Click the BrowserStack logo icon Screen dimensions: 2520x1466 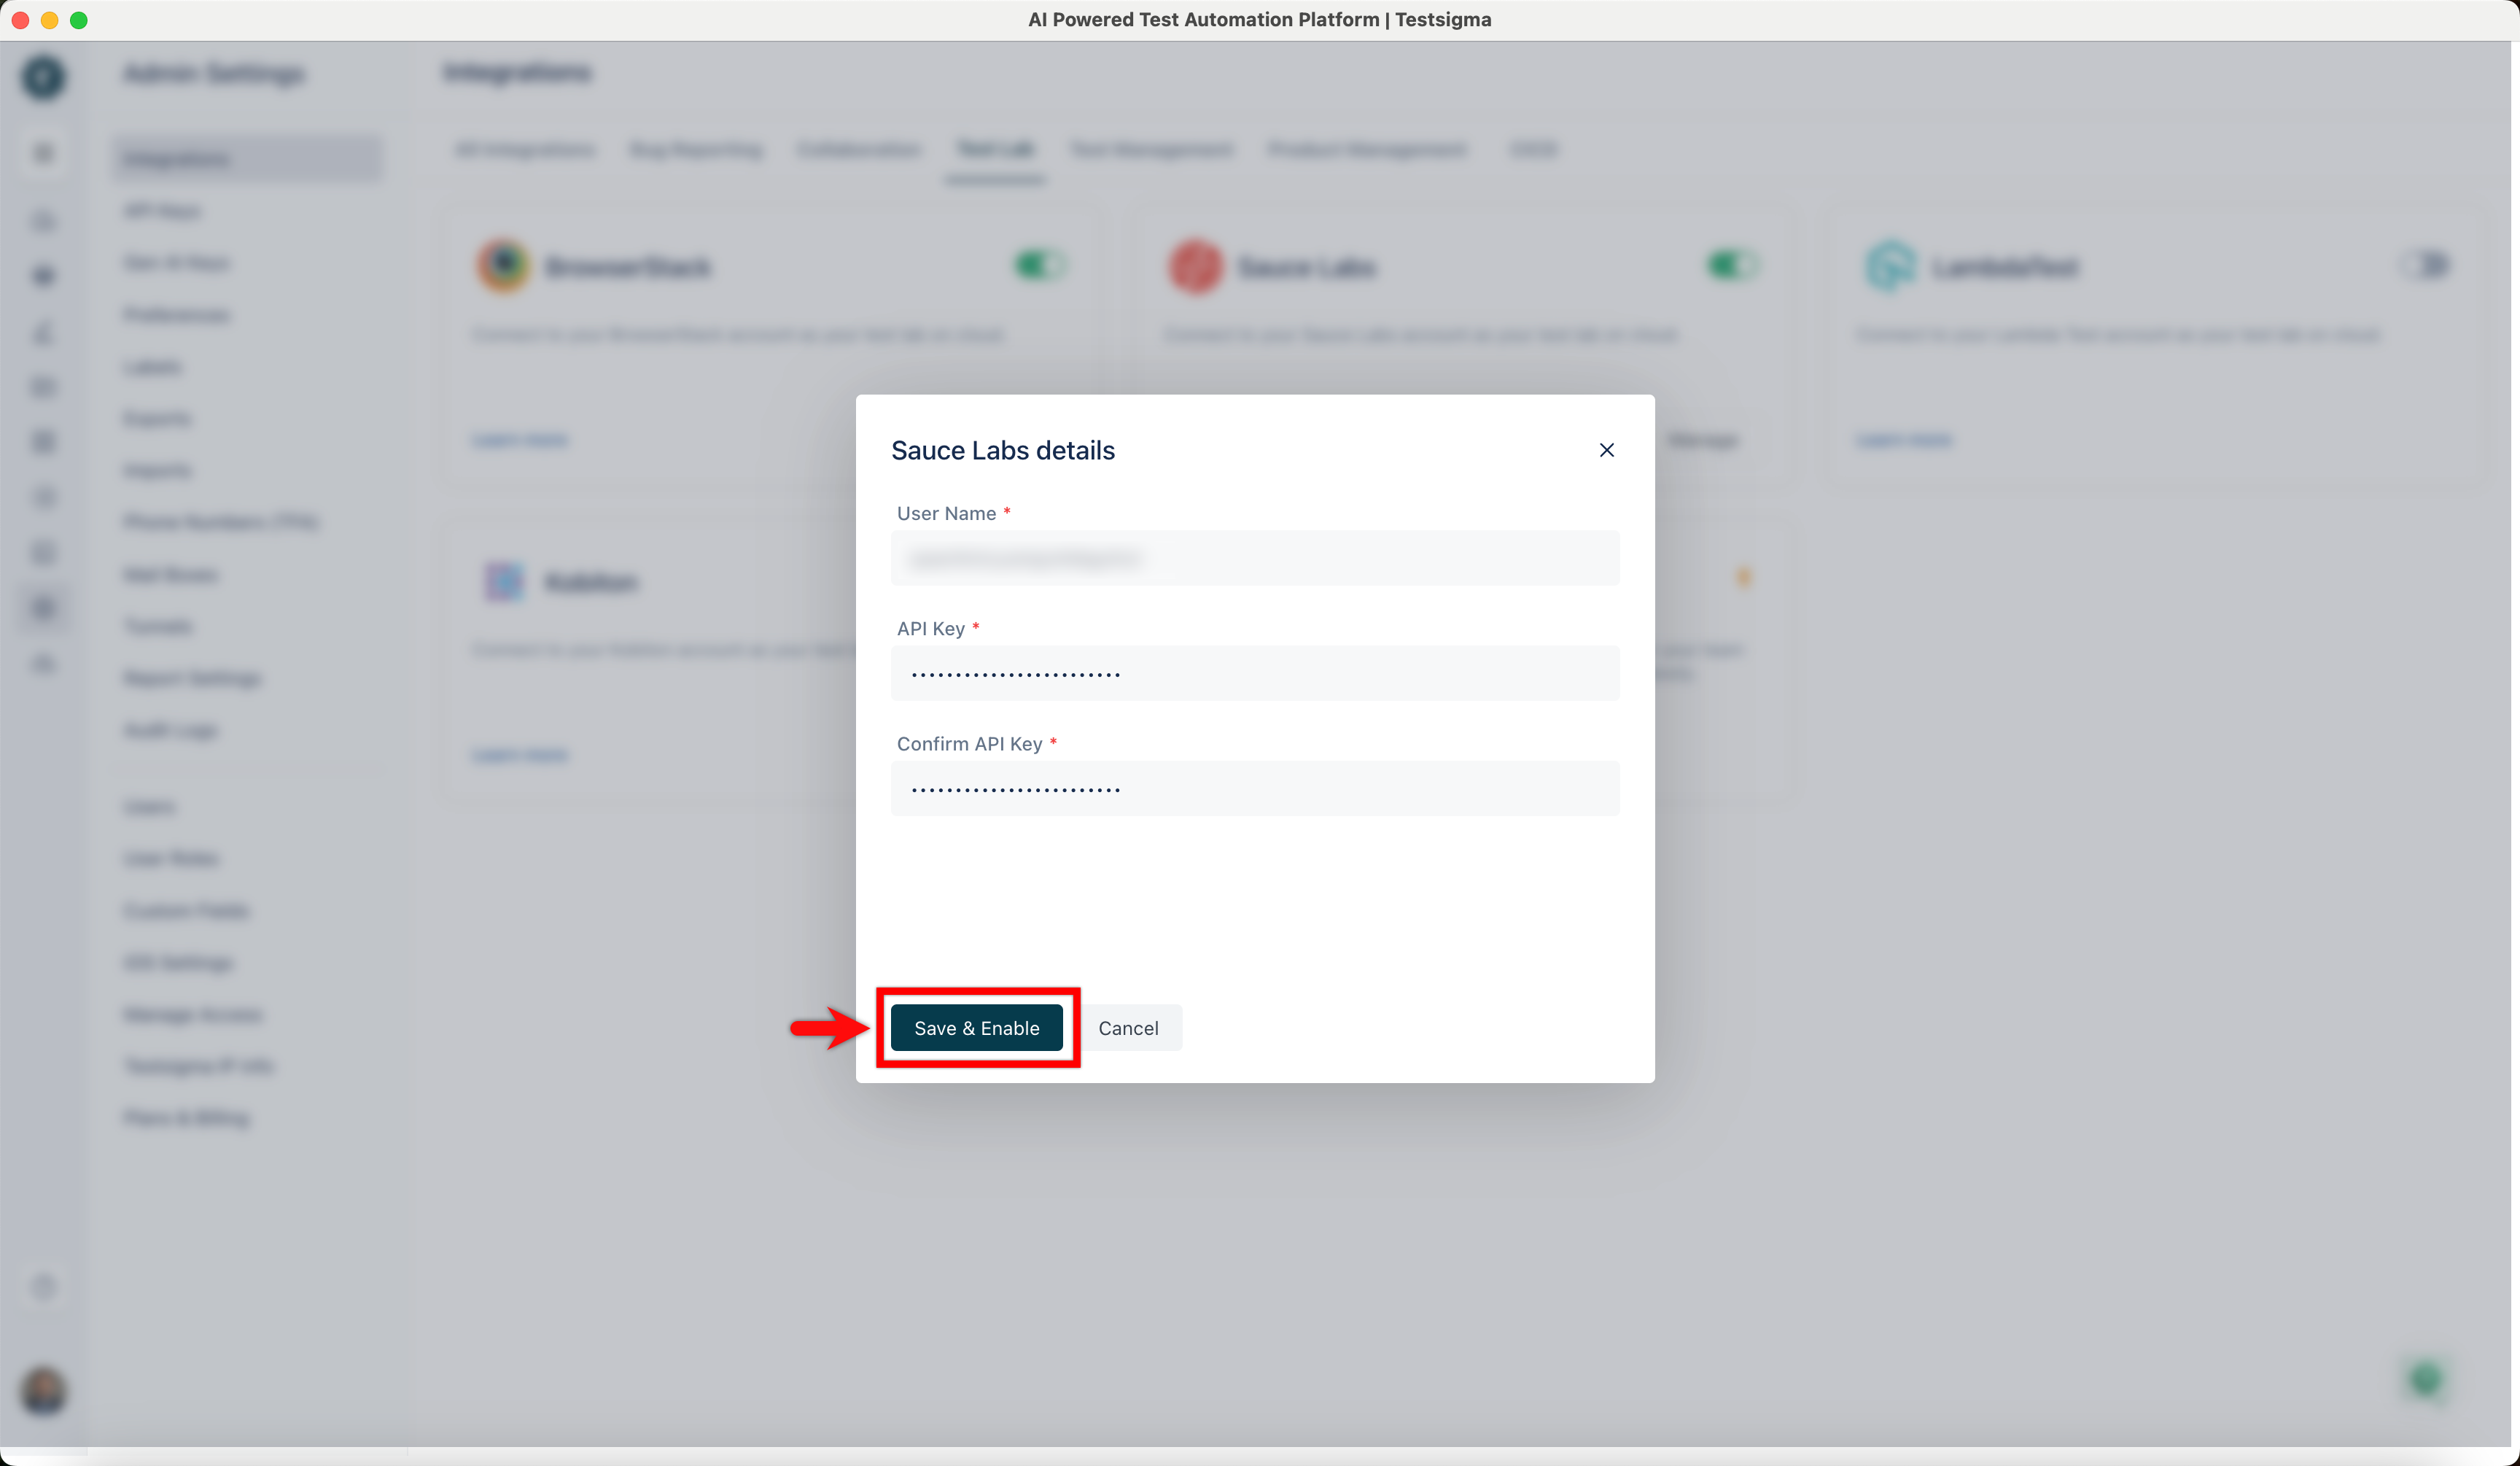point(504,266)
